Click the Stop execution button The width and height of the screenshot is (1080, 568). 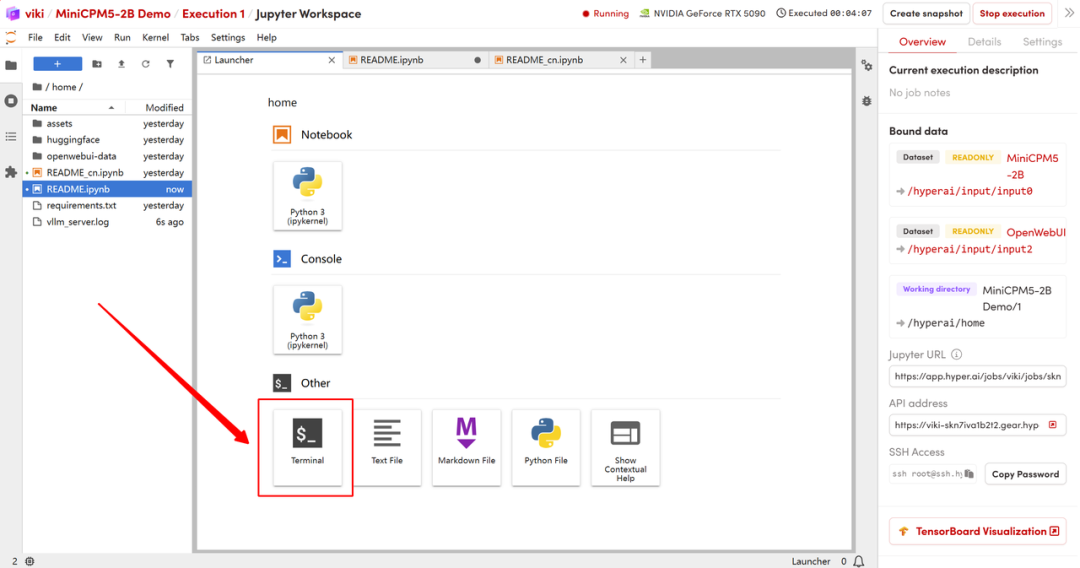click(x=1012, y=13)
